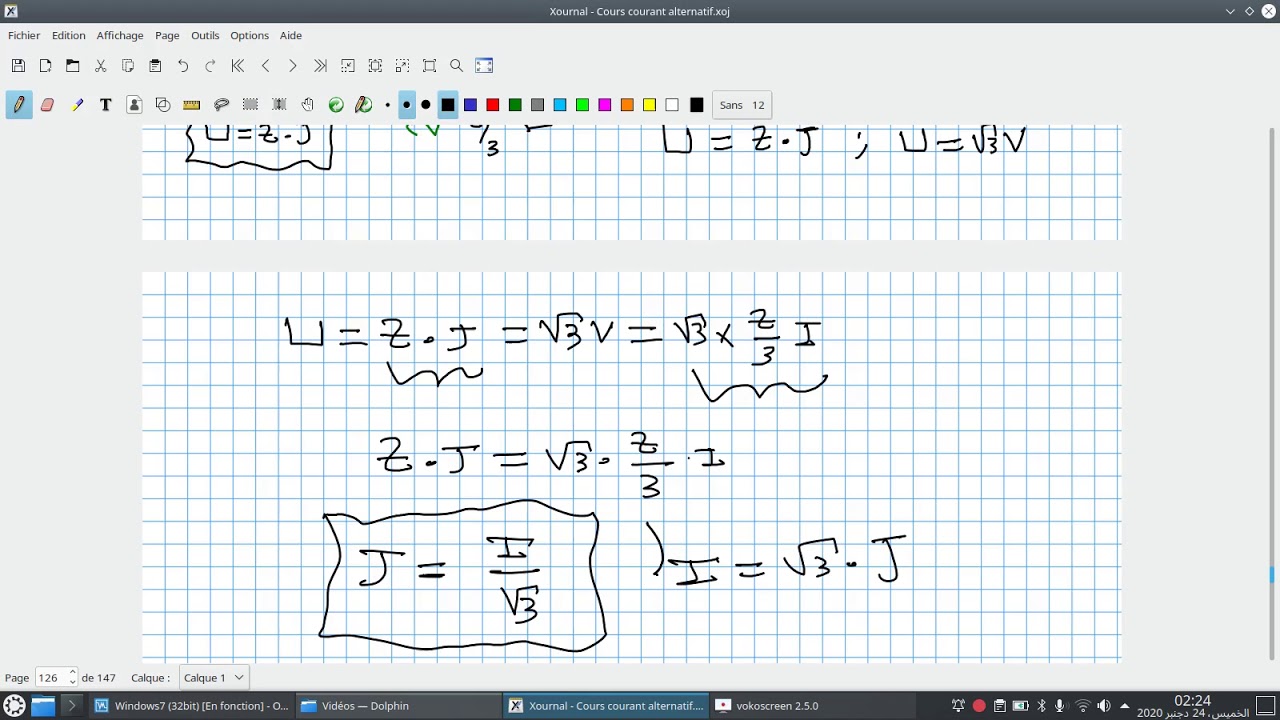Click the Paste clipboard icon
This screenshot has width=1280, height=720.
pyautogui.click(x=155, y=66)
